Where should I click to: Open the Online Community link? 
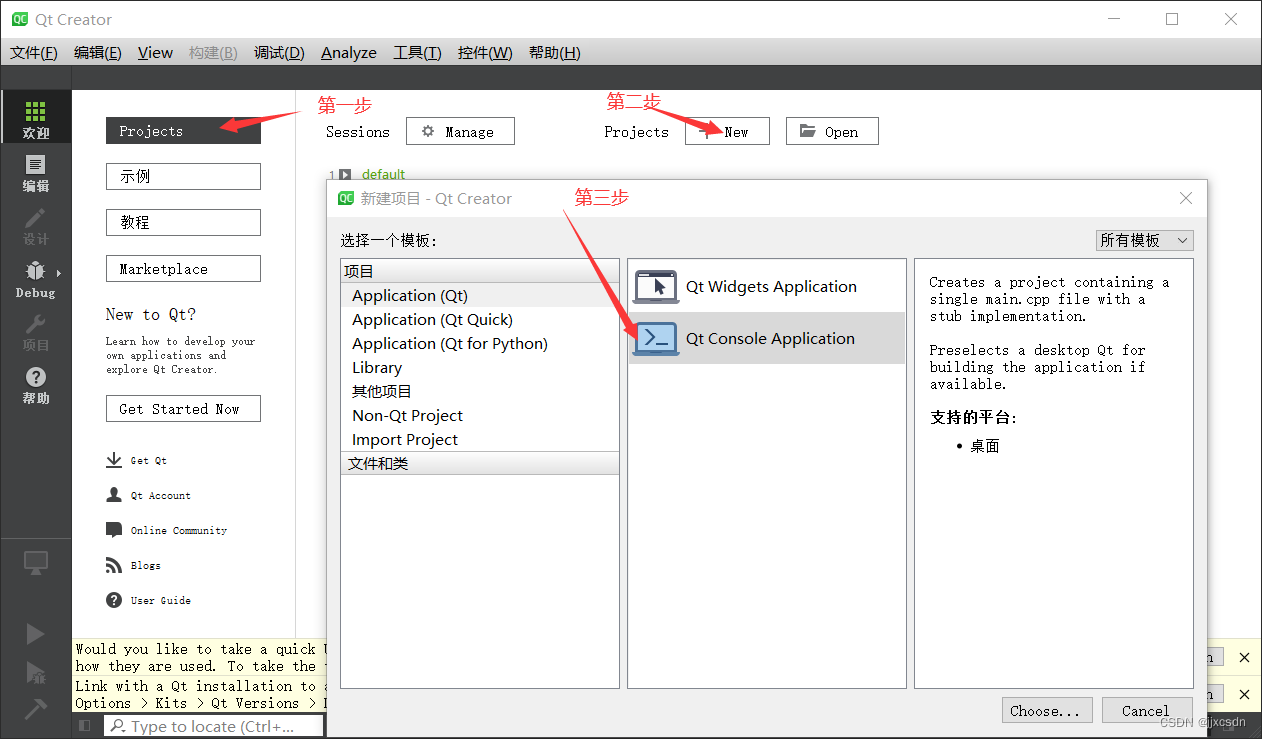[179, 531]
